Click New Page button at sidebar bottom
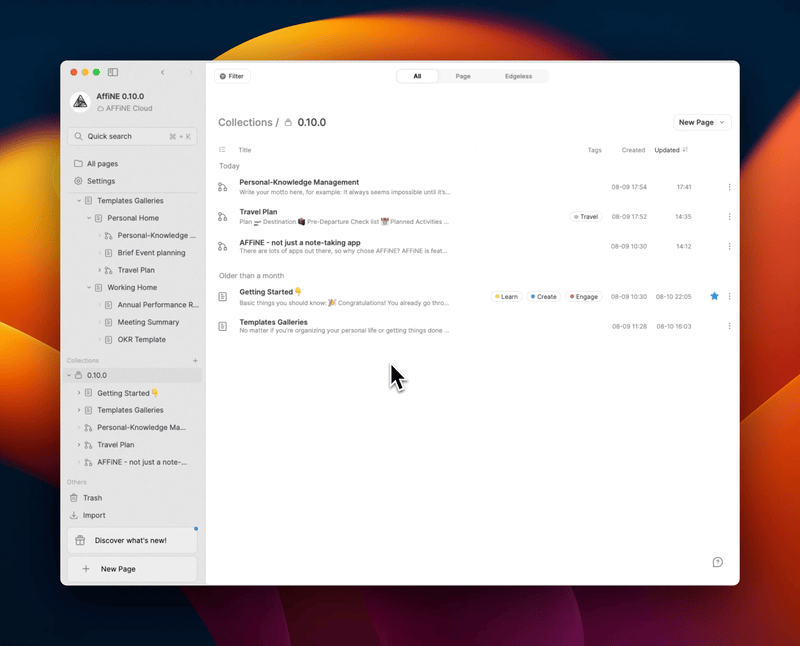Viewport: 800px width, 646px height. 133,569
